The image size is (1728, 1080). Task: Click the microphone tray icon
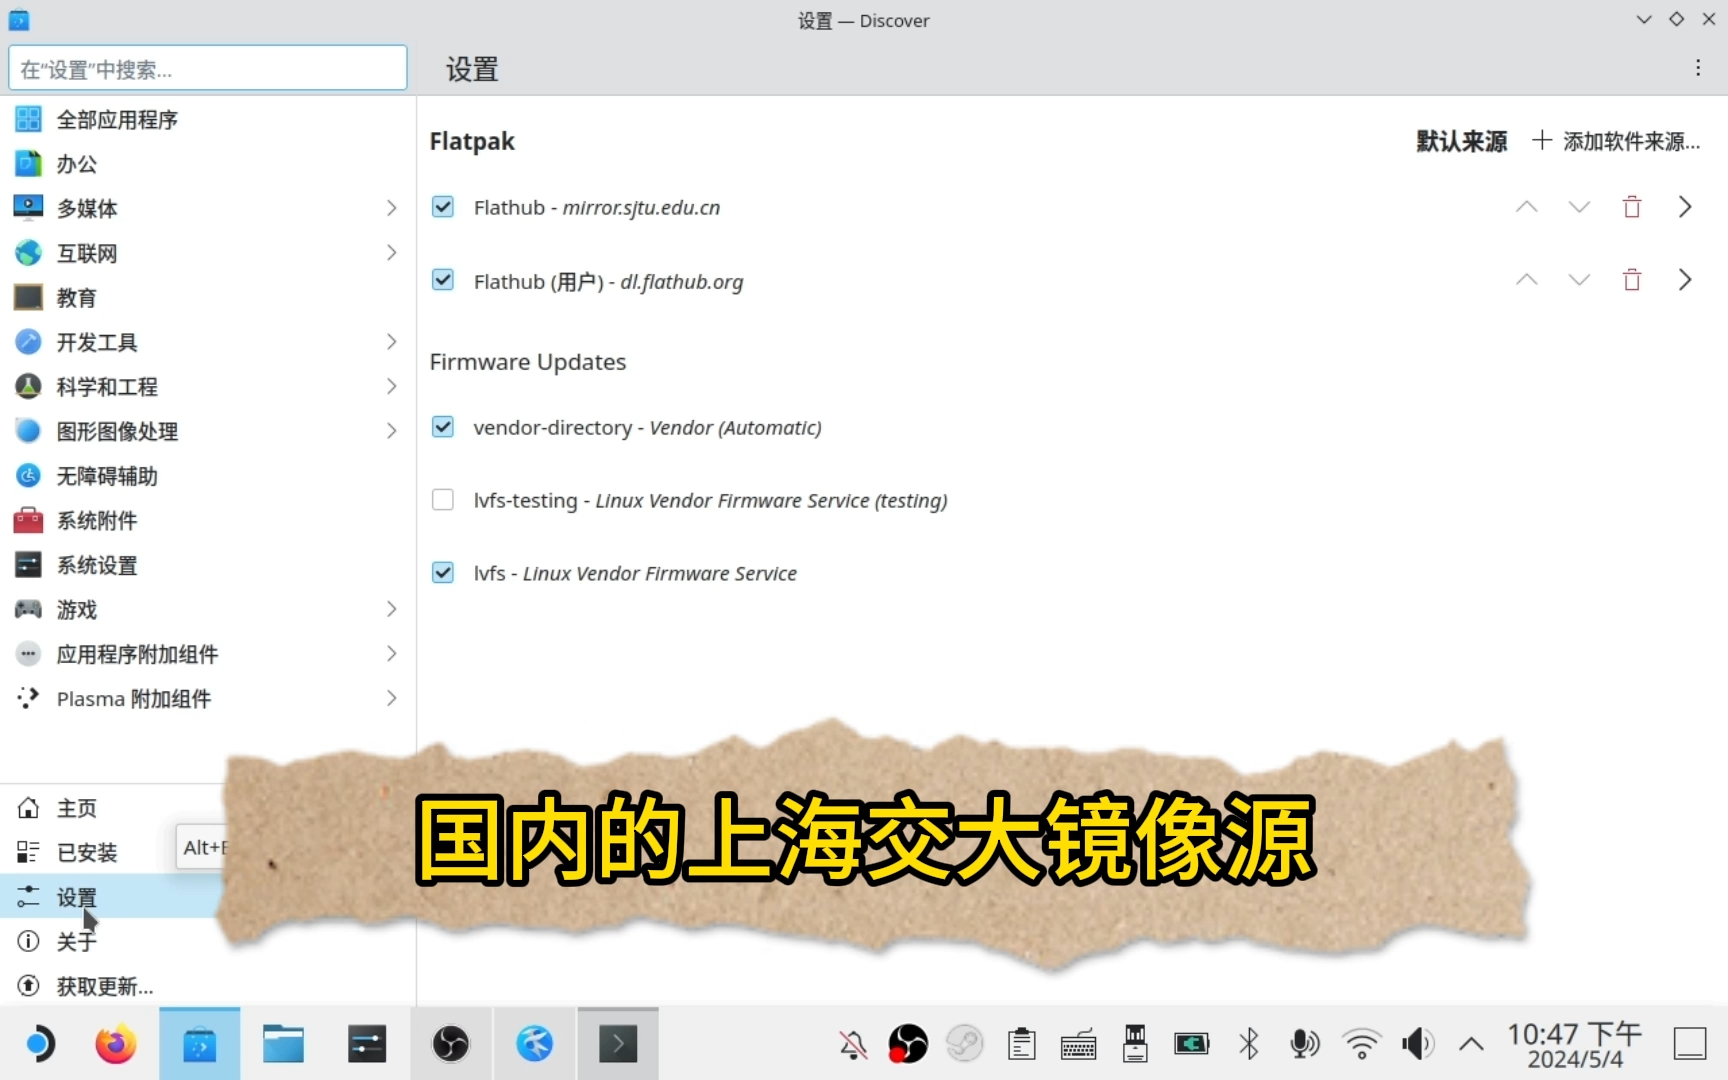pyautogui.click(x=1305, y=1044)
